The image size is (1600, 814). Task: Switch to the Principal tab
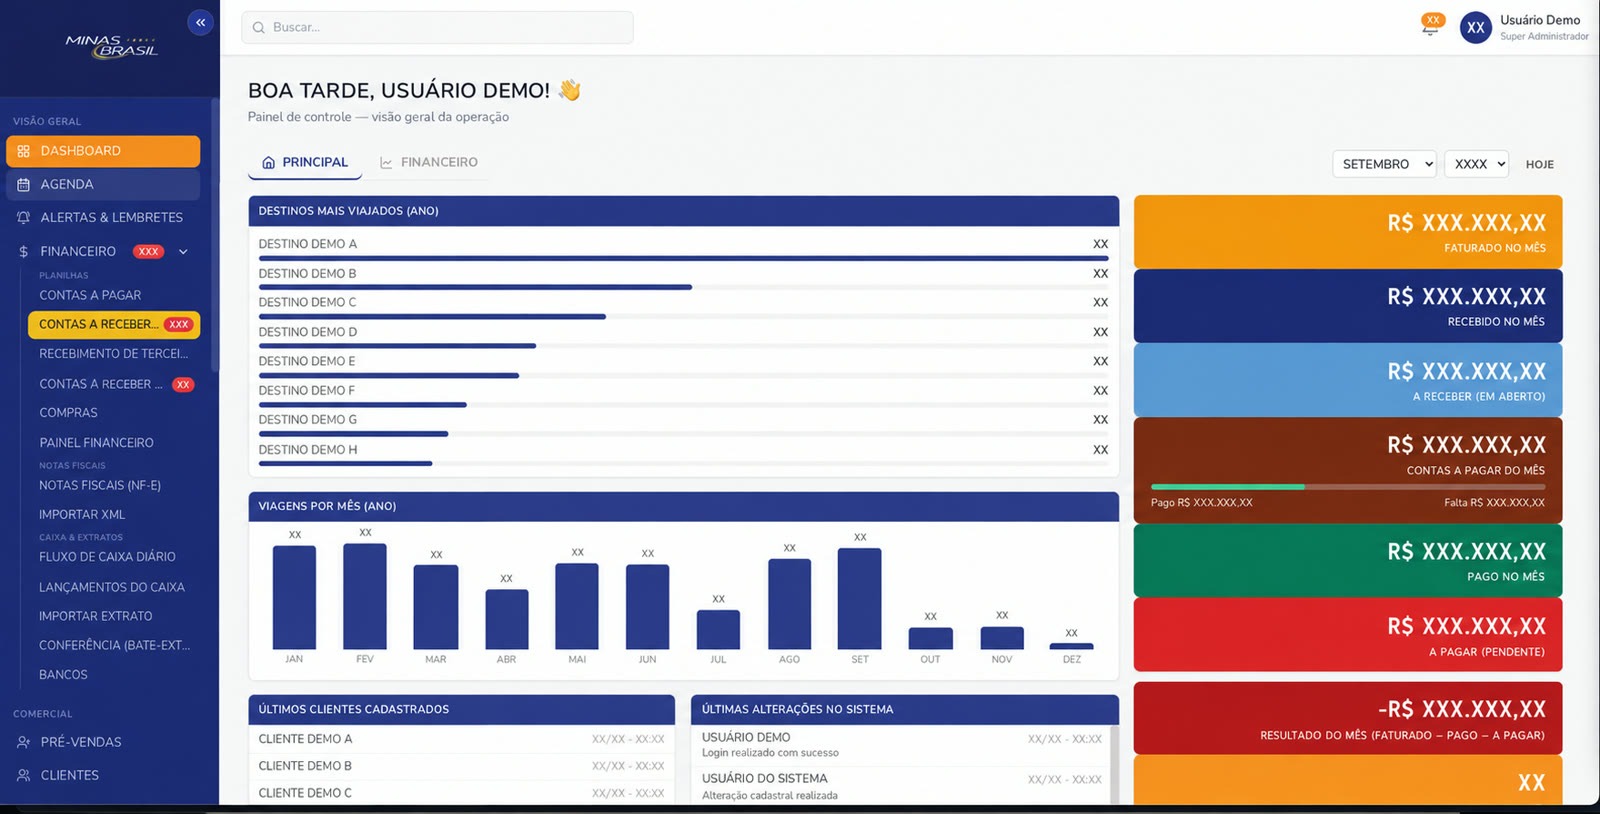(x=305, y=163)
